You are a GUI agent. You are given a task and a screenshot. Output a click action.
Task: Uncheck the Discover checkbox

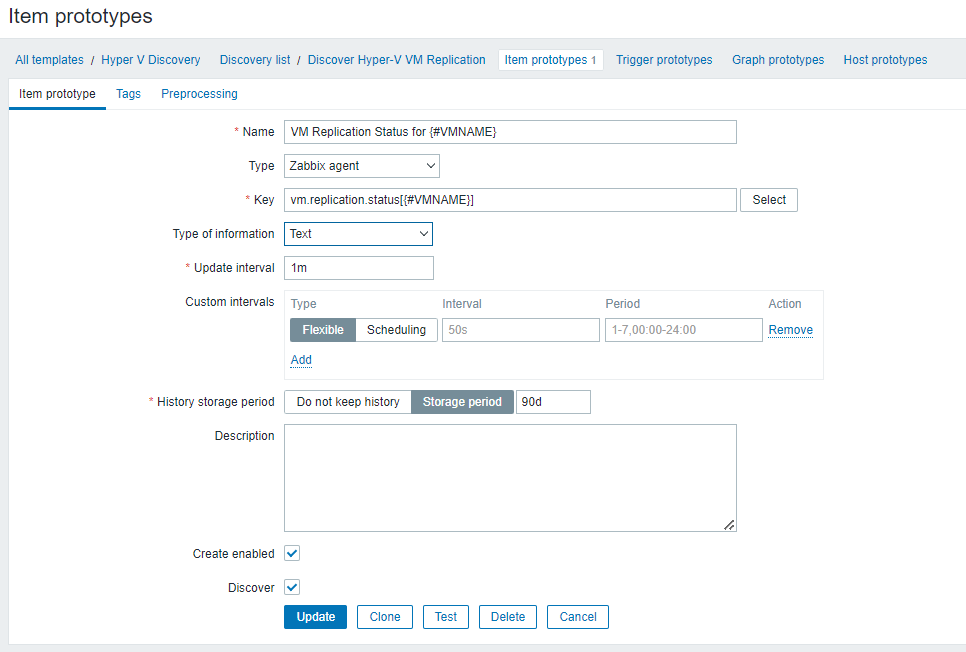pos(292,587)
